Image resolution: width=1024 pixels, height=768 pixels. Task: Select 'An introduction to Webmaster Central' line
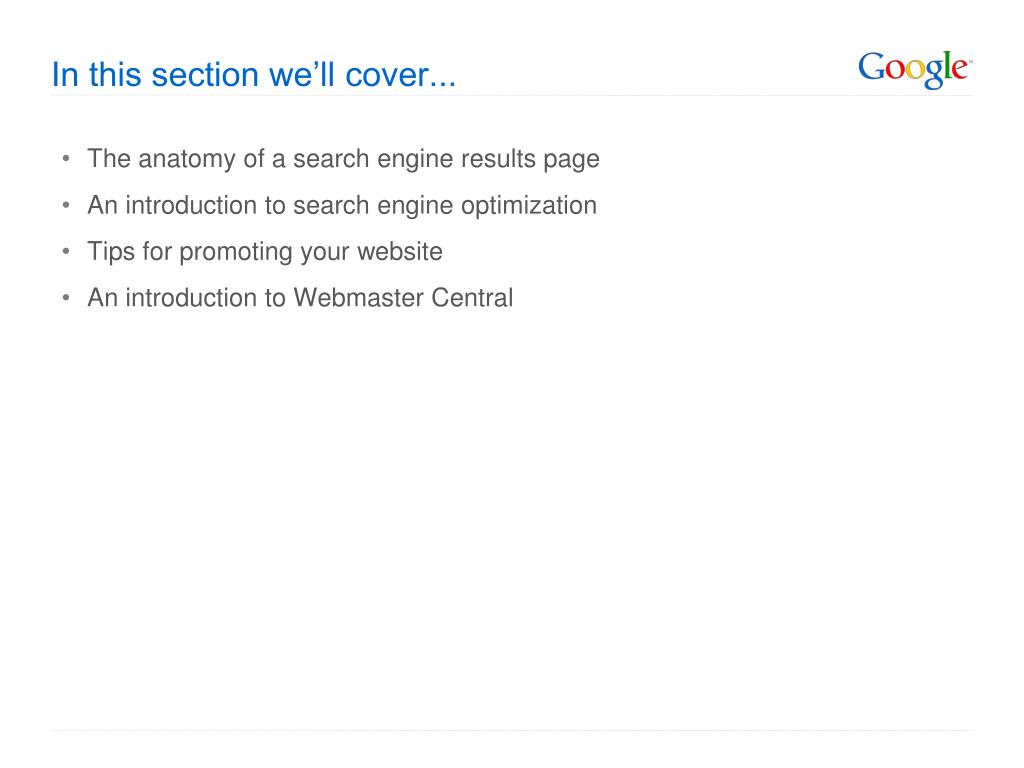click(300, 298)
